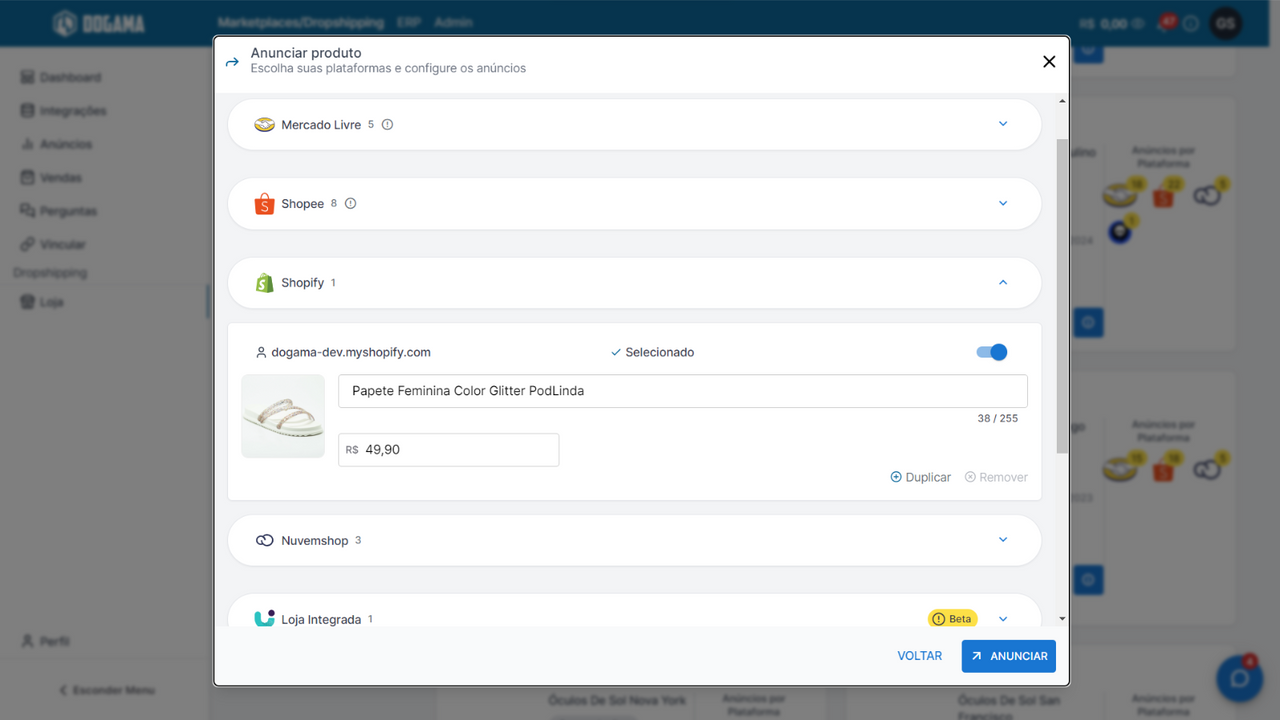The width and height of the screenshot is (1280, 720).
Task: Click the ANUNCIAR button
Action: pos(1009,656)
